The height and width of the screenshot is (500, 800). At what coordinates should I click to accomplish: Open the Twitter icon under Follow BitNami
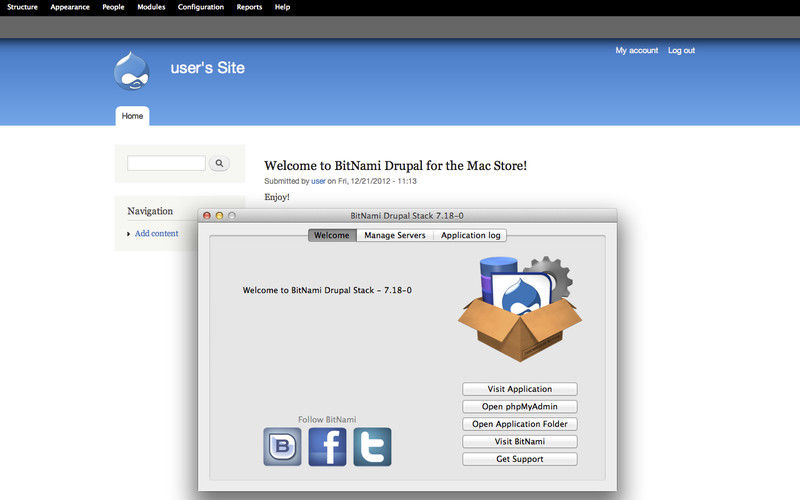(372, 447)
